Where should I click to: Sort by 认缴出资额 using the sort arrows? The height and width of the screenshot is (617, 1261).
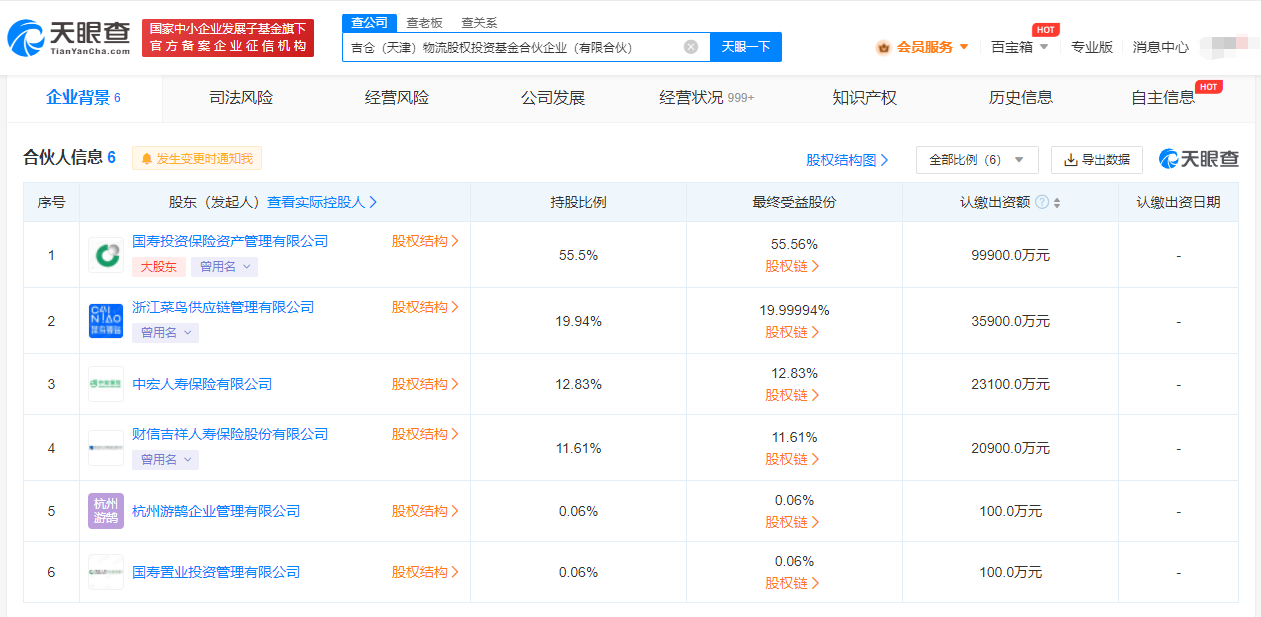pyautogui.click(x=1057, y=203)
